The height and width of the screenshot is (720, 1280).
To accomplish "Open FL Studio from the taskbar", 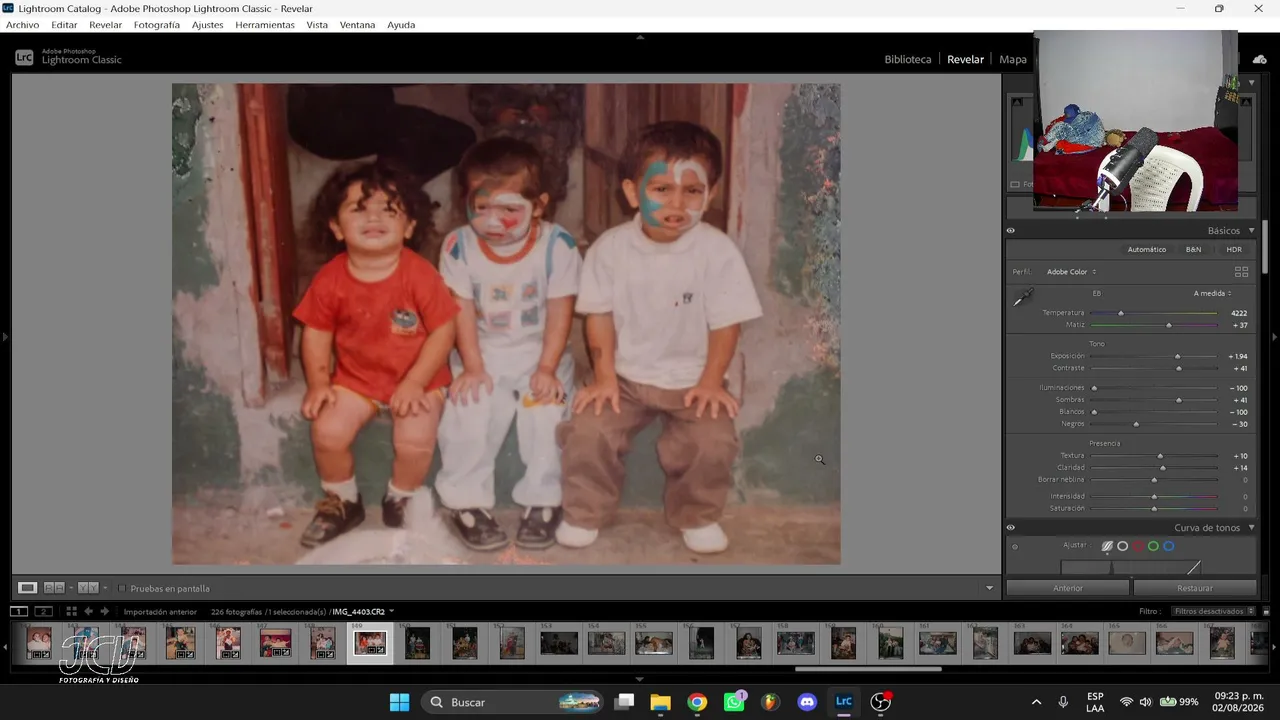I will (x=770, y=702).
